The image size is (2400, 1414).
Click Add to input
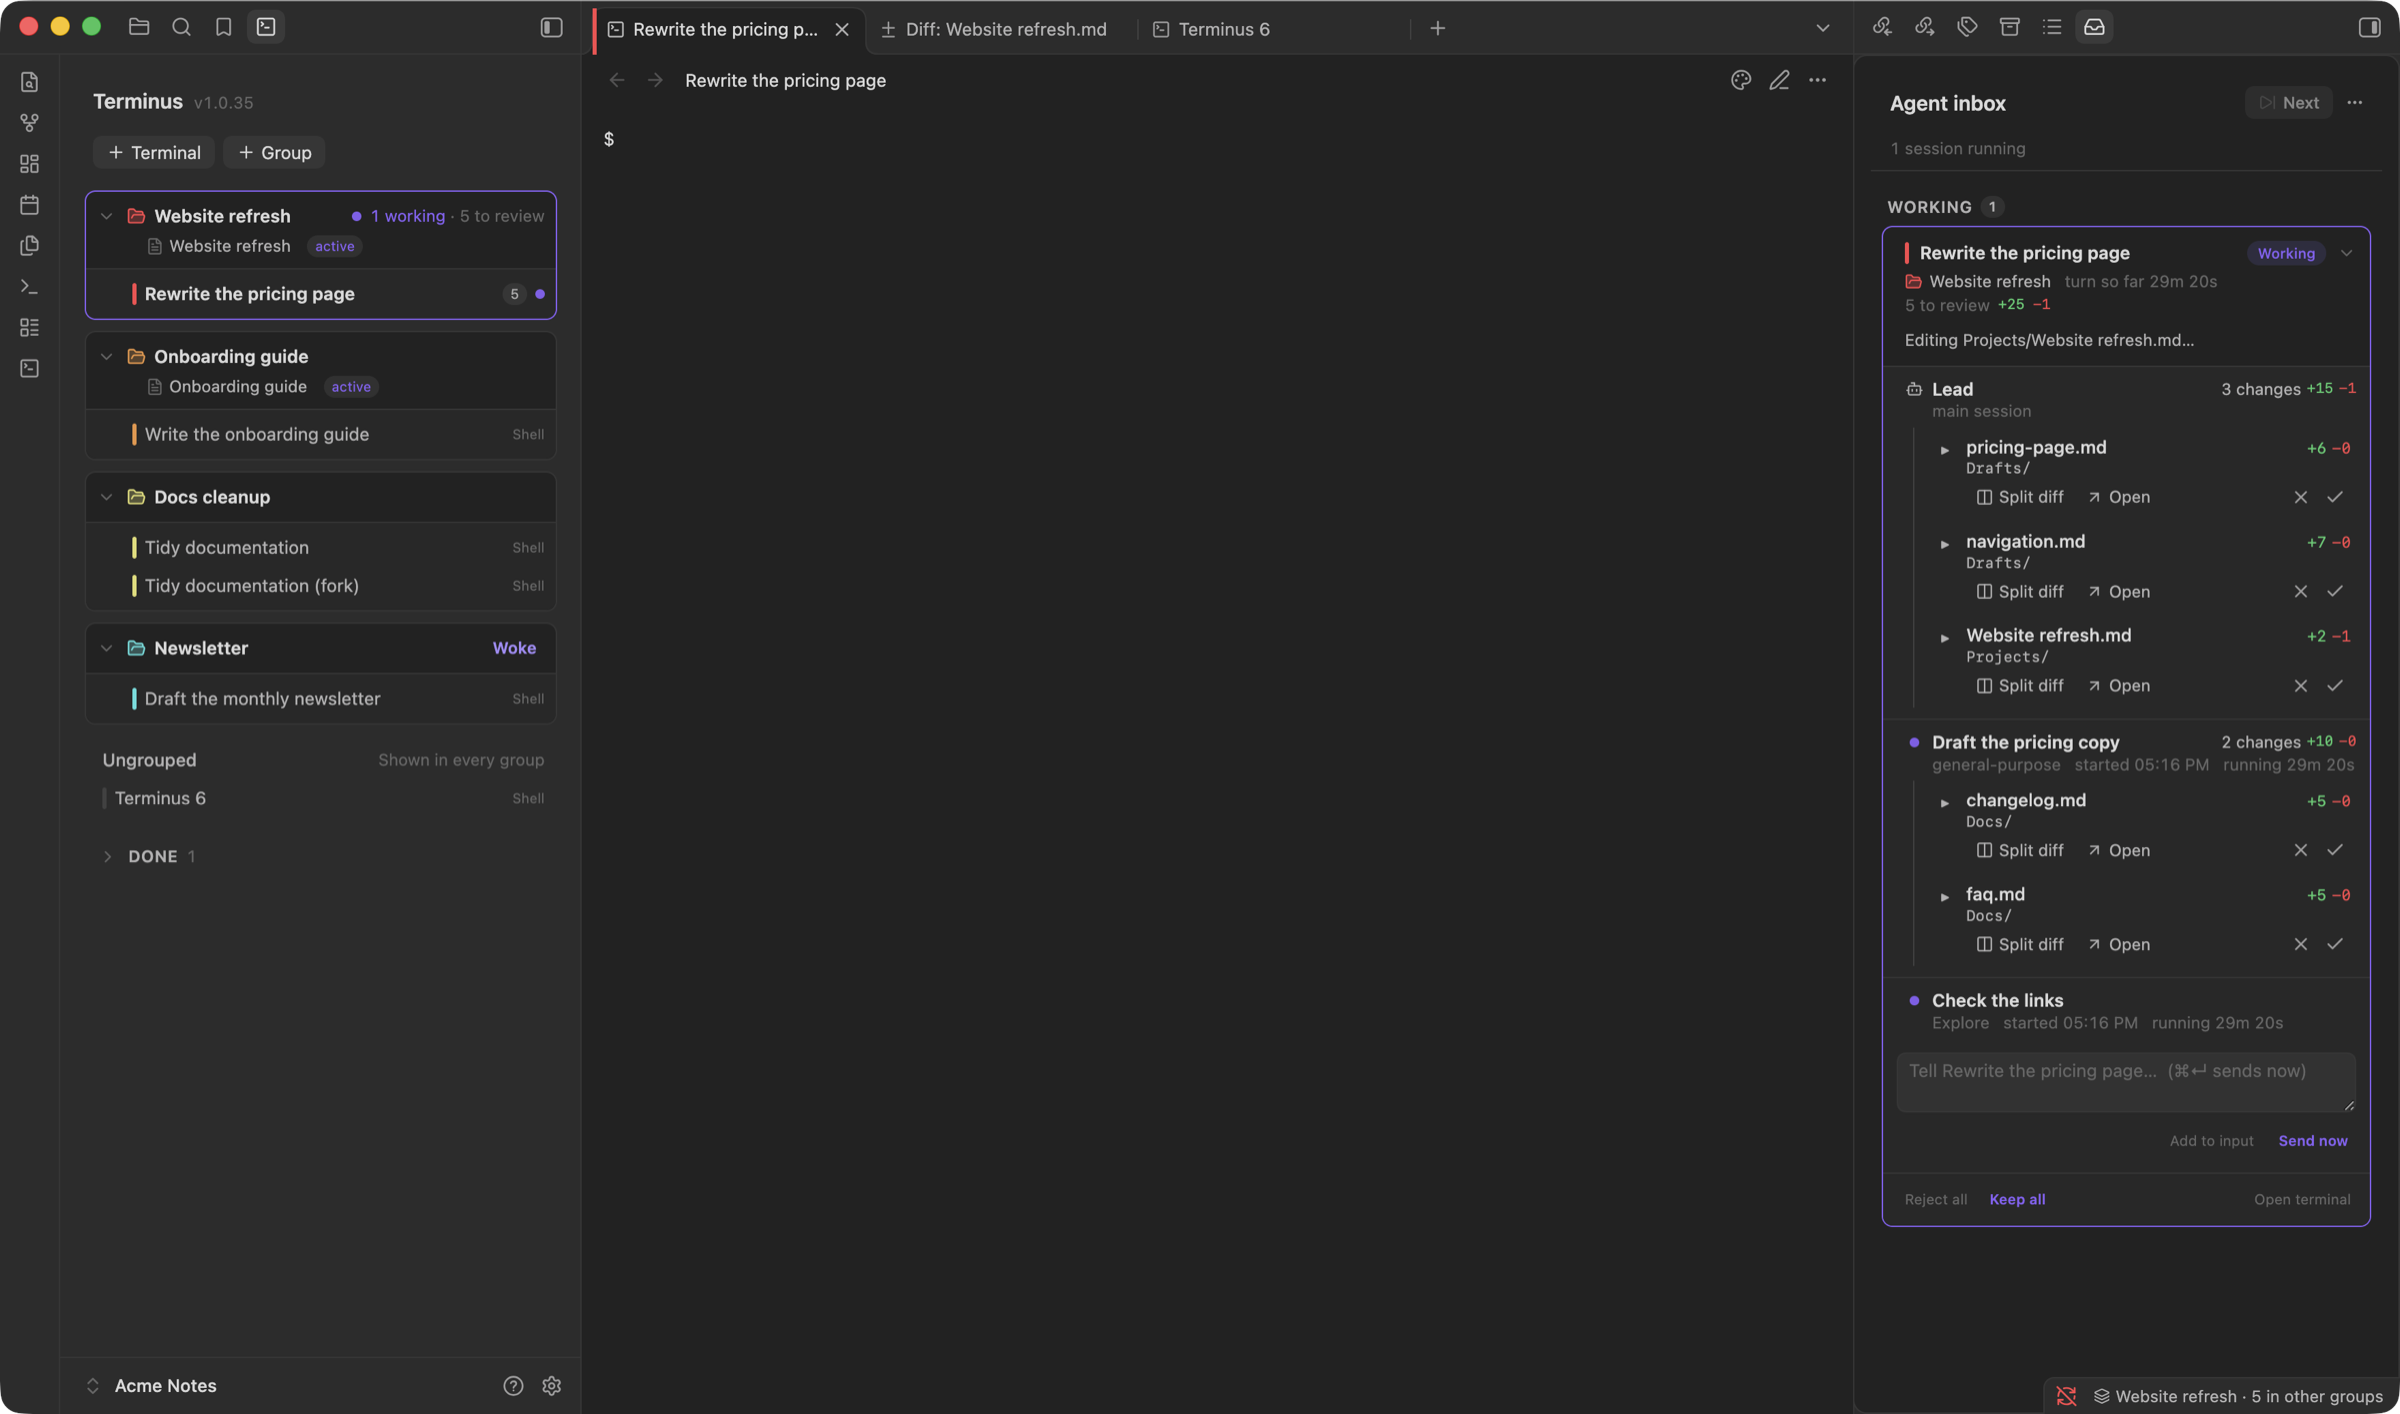[2211, 1141]
